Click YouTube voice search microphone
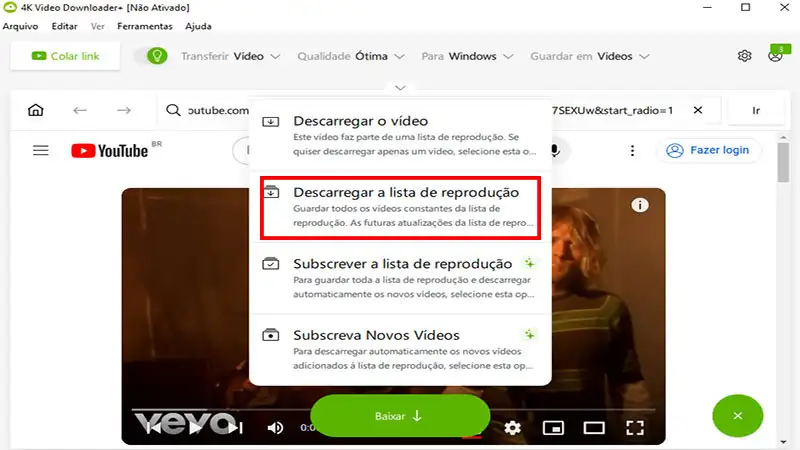The width and height of the screenshot is (800, 450). 555,151
